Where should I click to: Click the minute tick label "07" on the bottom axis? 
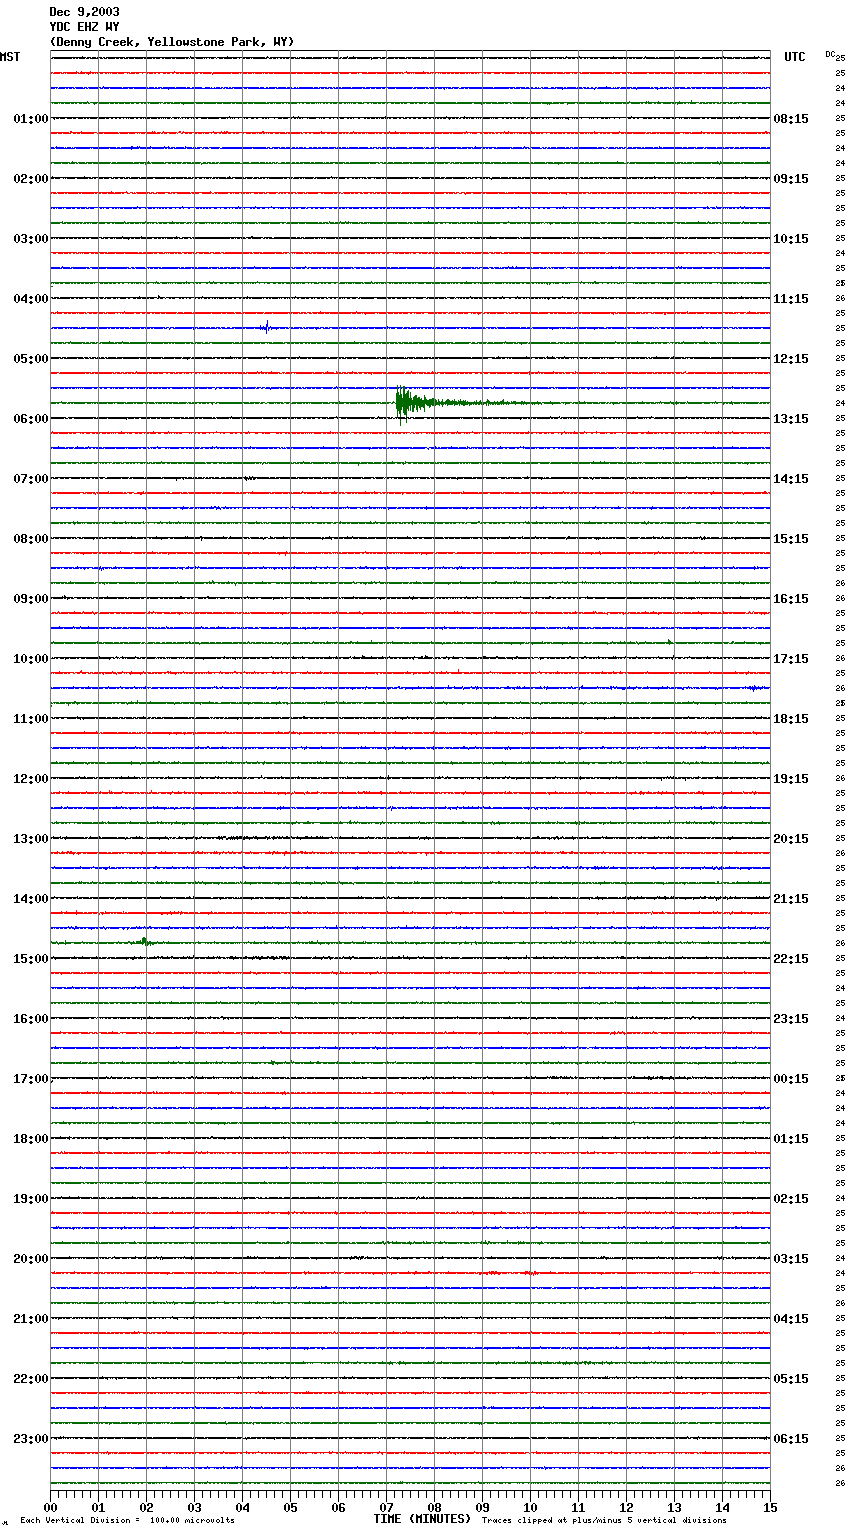click(386, 1507)
